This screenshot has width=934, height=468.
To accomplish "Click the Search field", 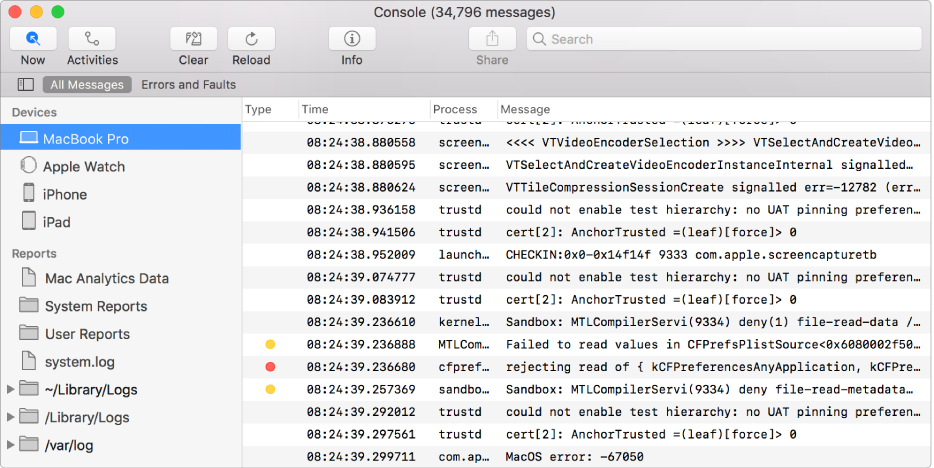I will tap(723, 39).
